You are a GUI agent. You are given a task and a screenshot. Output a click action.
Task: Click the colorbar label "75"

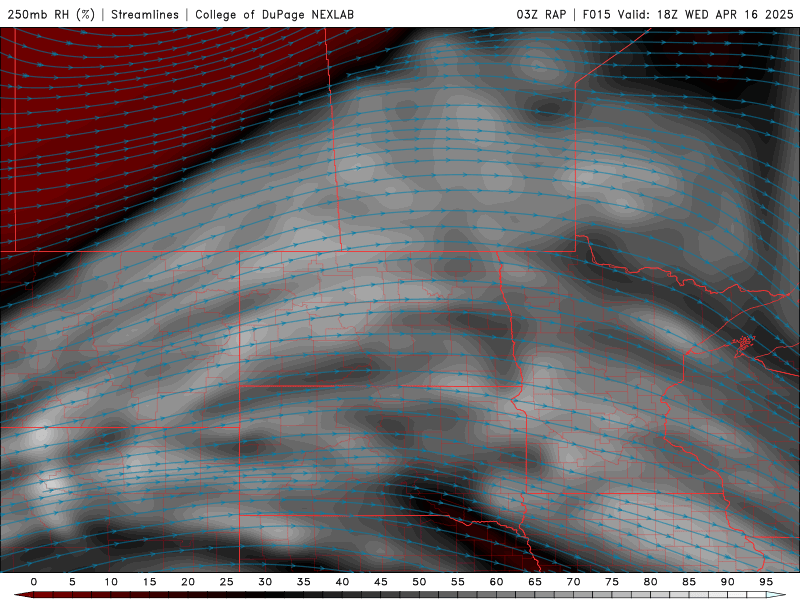tap(612, 582)
